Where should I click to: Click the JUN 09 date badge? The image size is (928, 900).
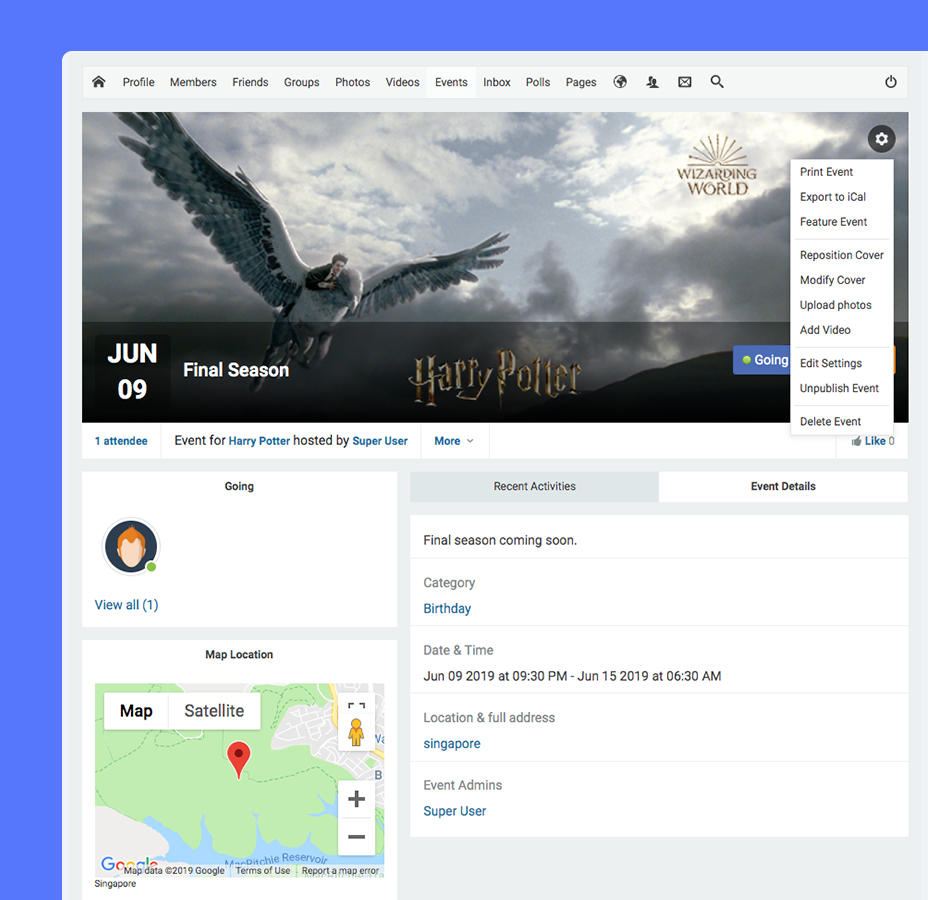(133, 372)
